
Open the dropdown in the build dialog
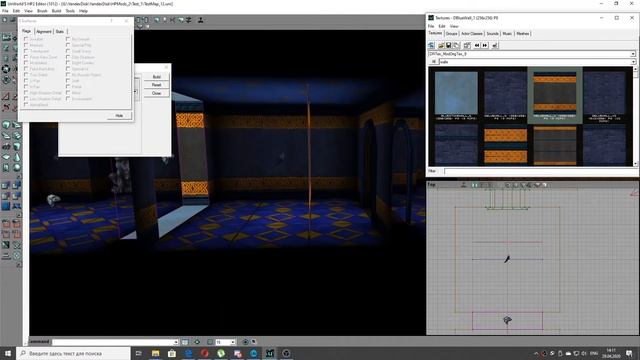pos(135,91)
